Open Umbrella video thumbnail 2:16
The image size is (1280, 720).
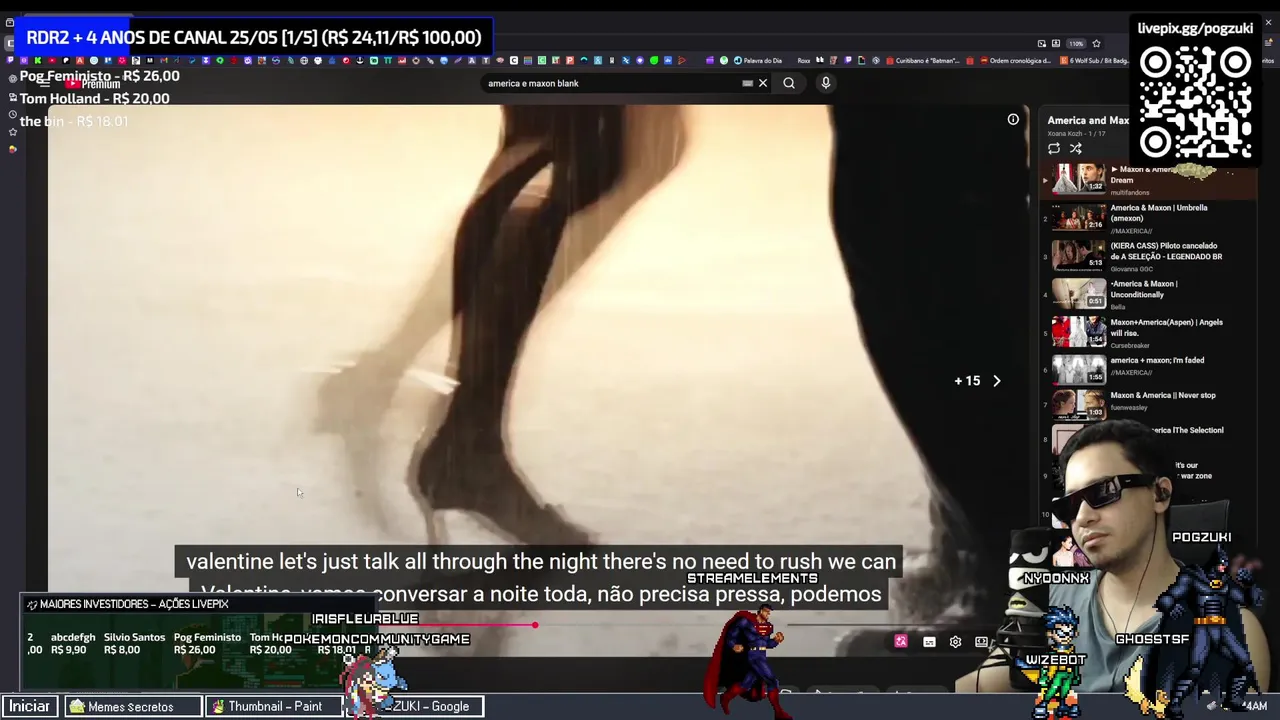click(x=1078, y=217)
